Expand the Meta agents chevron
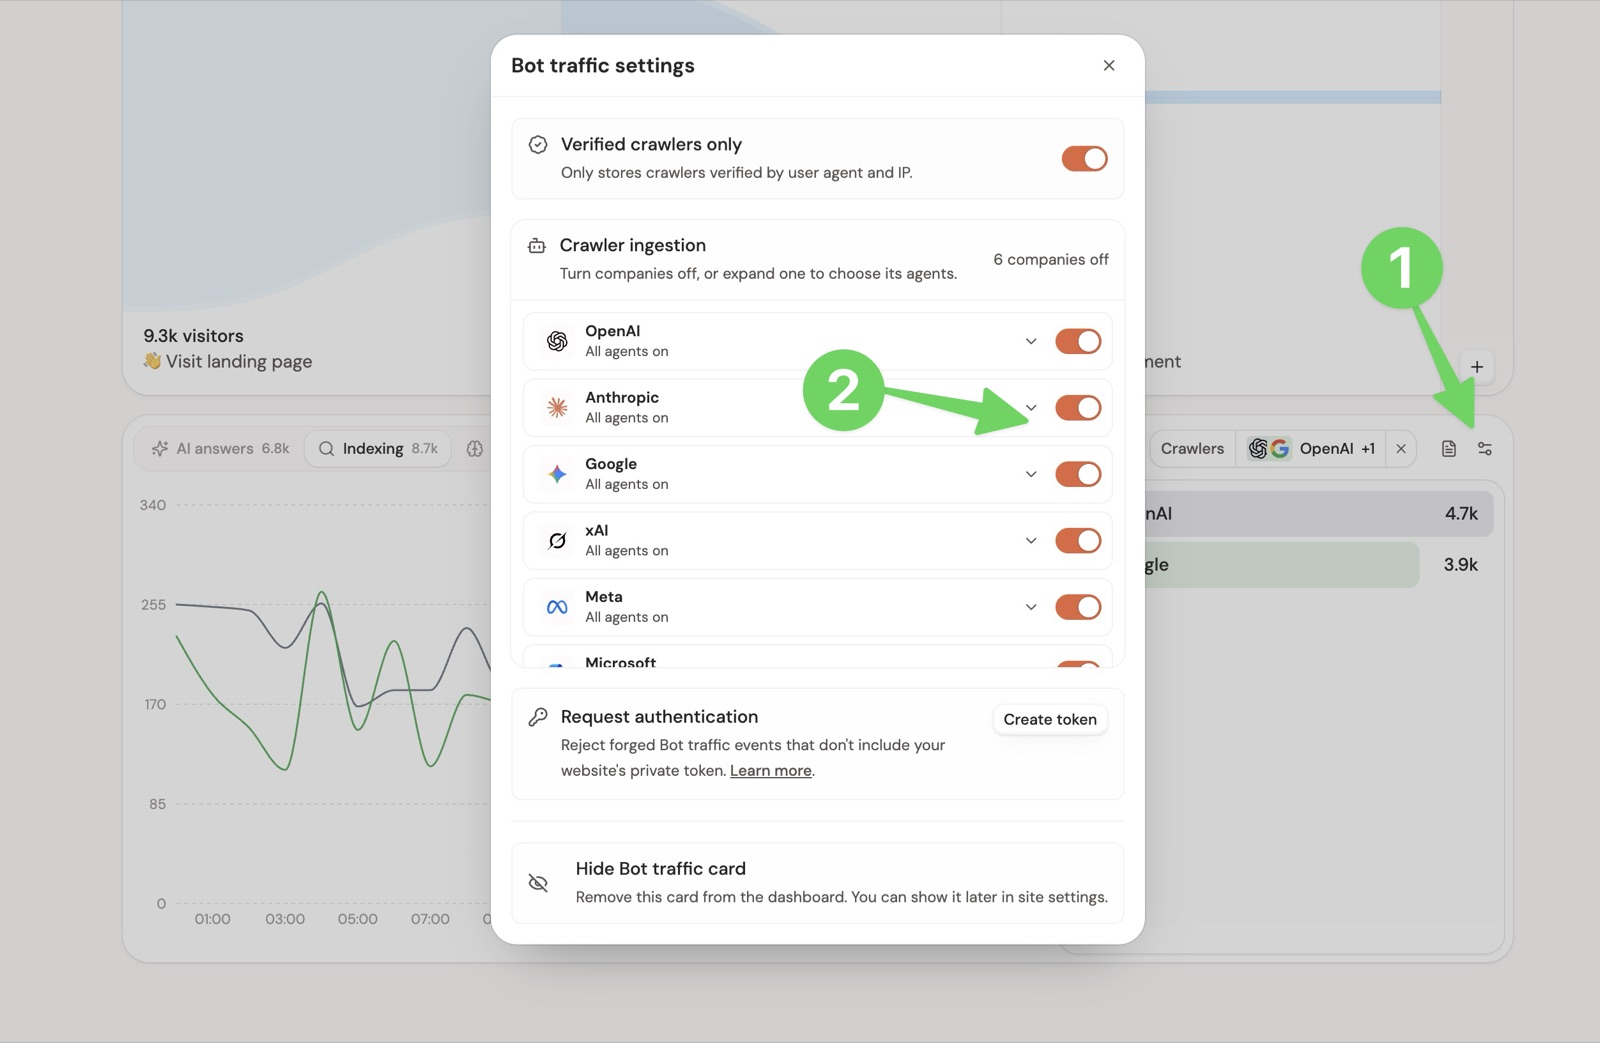 (1031, 607)
